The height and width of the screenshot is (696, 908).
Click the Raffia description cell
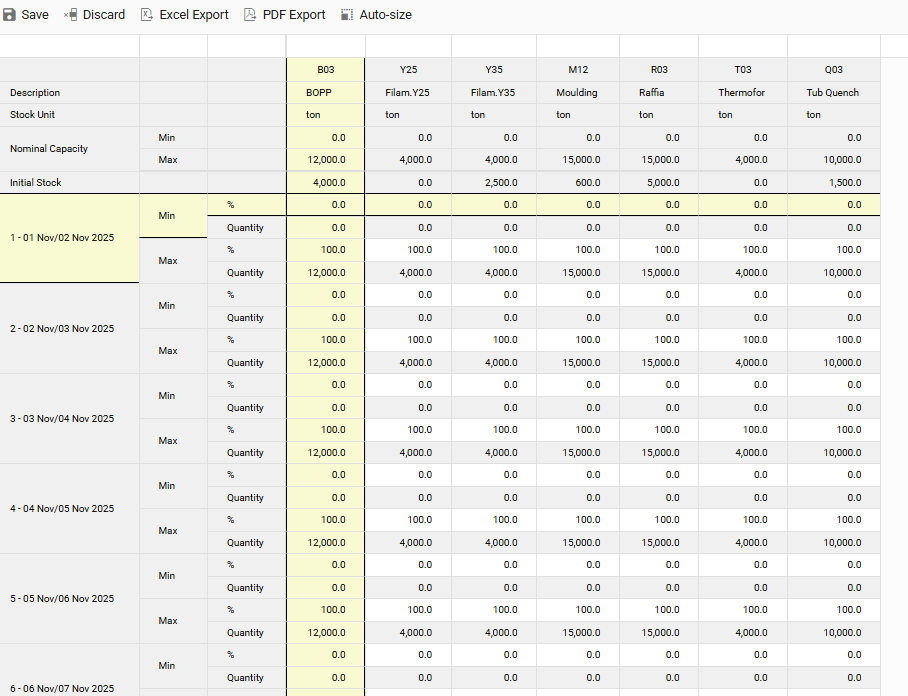pos(659,93)
